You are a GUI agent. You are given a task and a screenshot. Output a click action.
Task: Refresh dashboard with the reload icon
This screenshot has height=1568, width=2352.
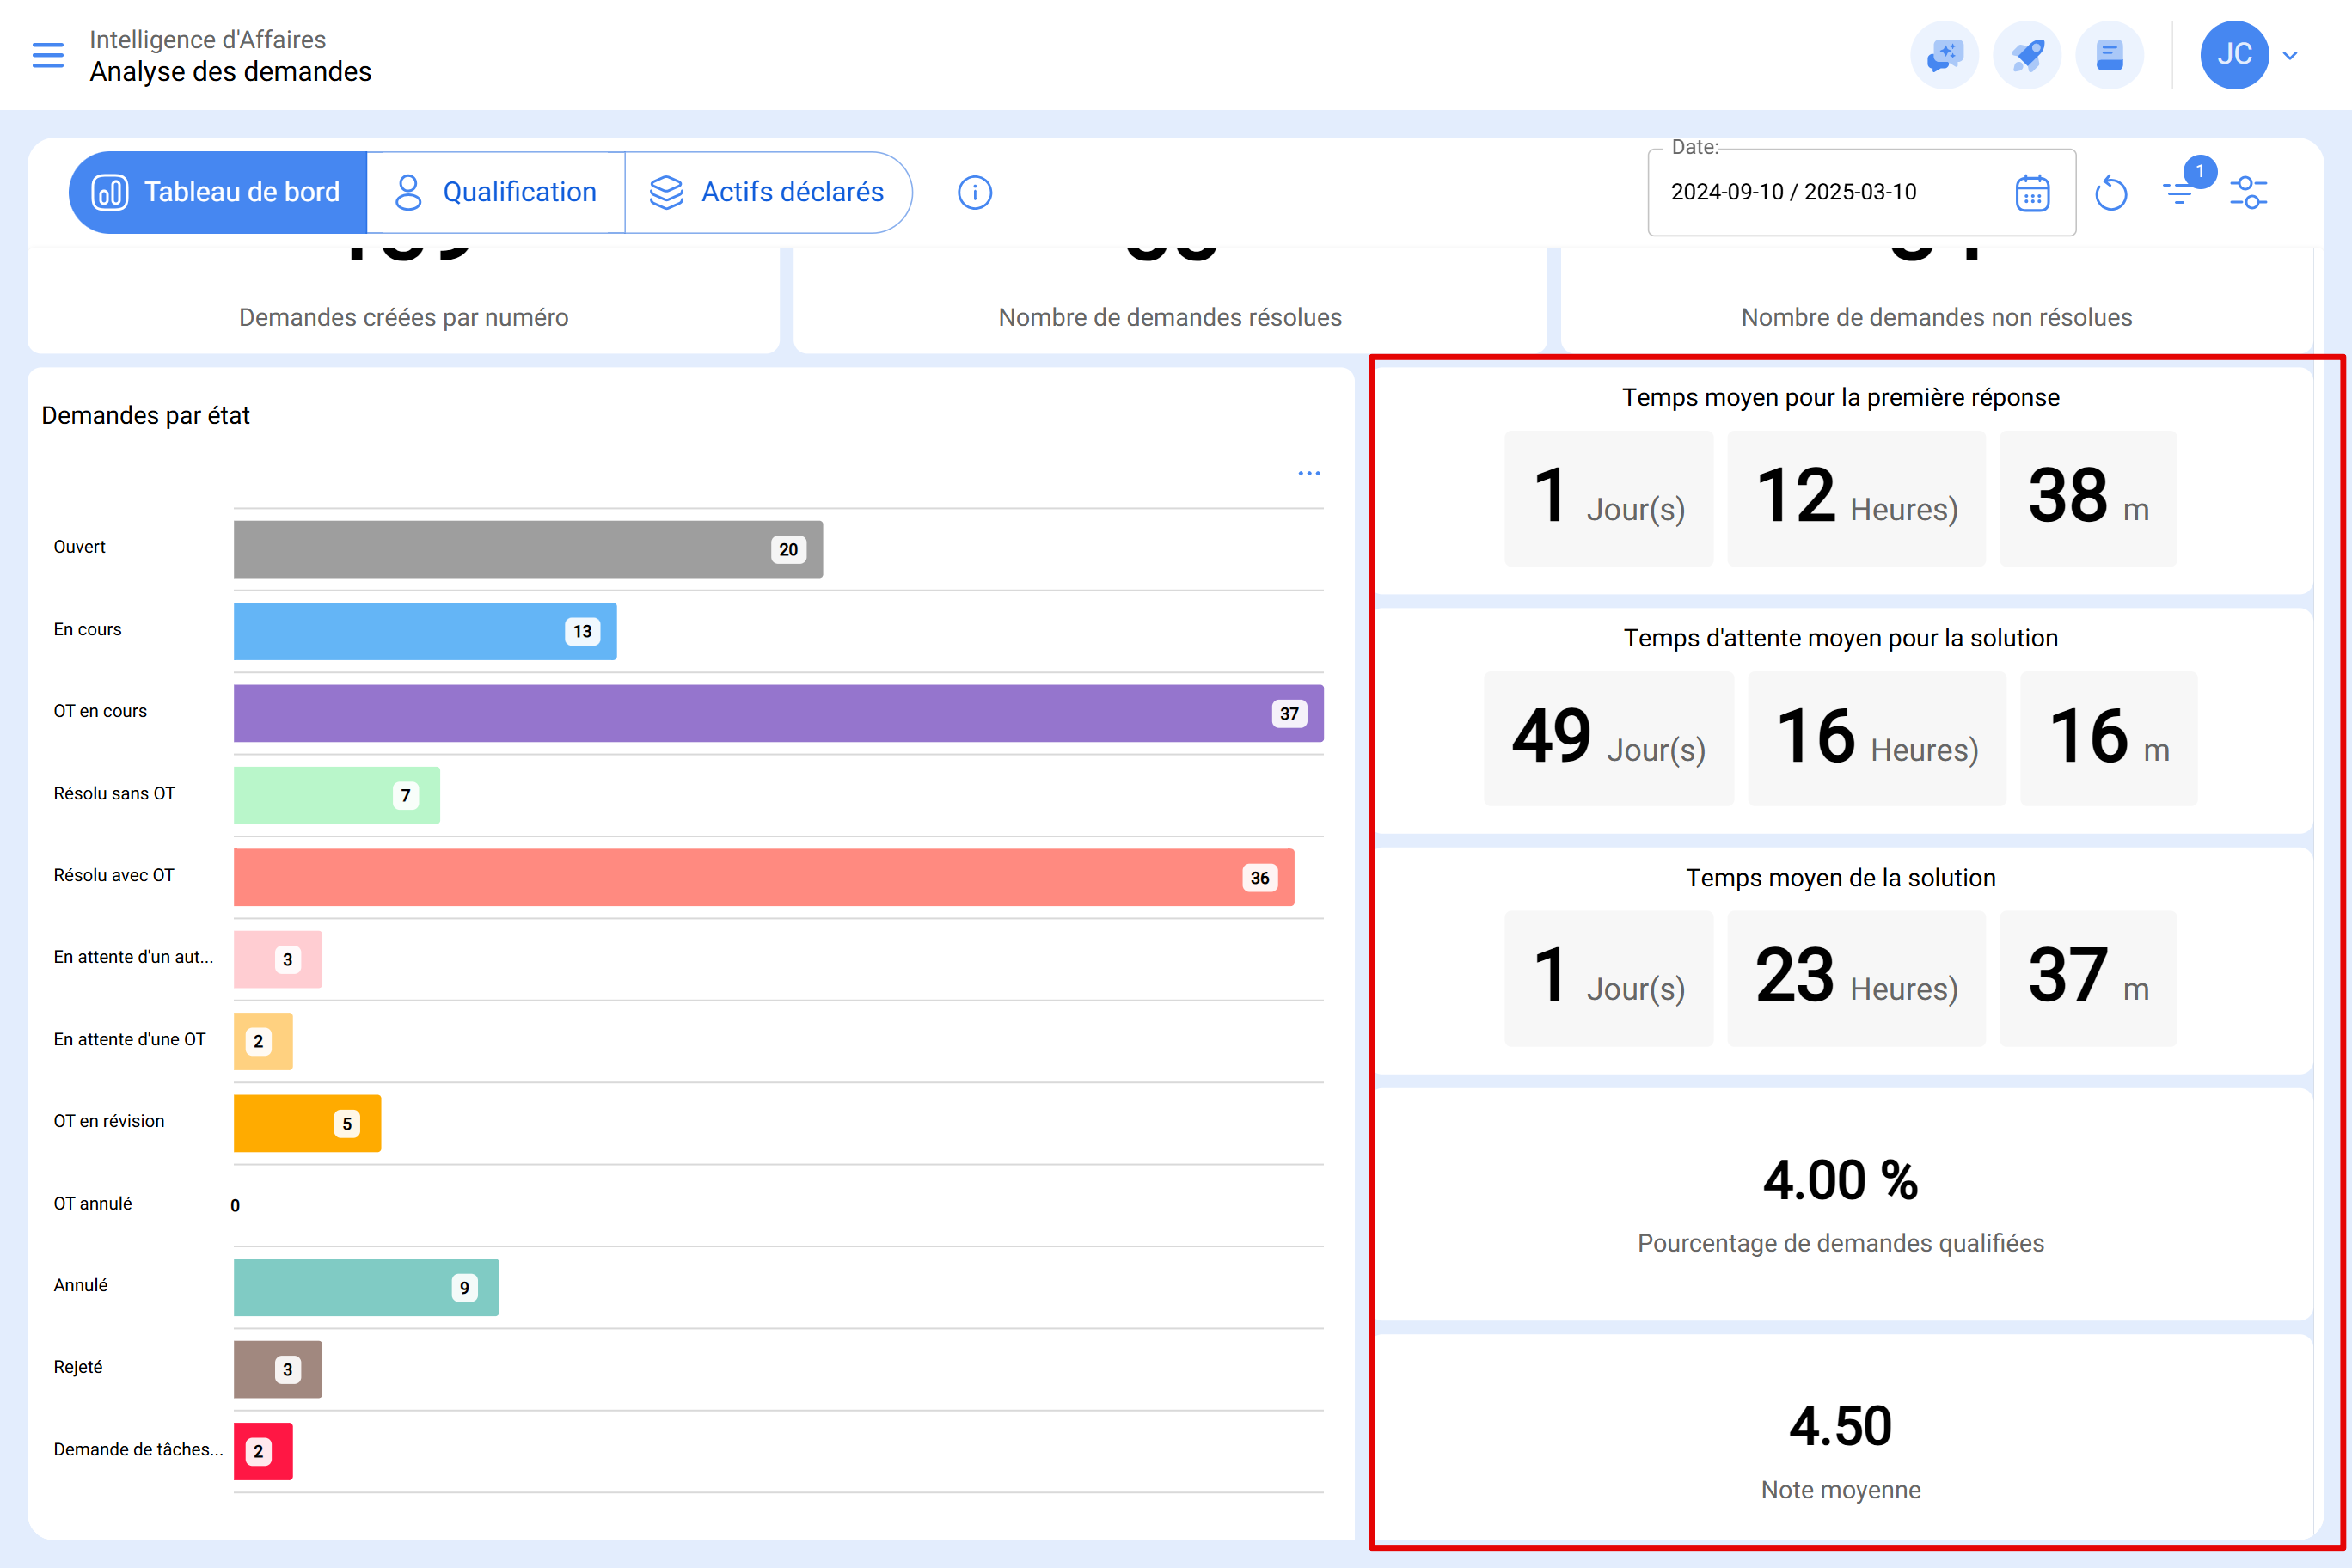pyautogui.click(x=2110, y=192)
